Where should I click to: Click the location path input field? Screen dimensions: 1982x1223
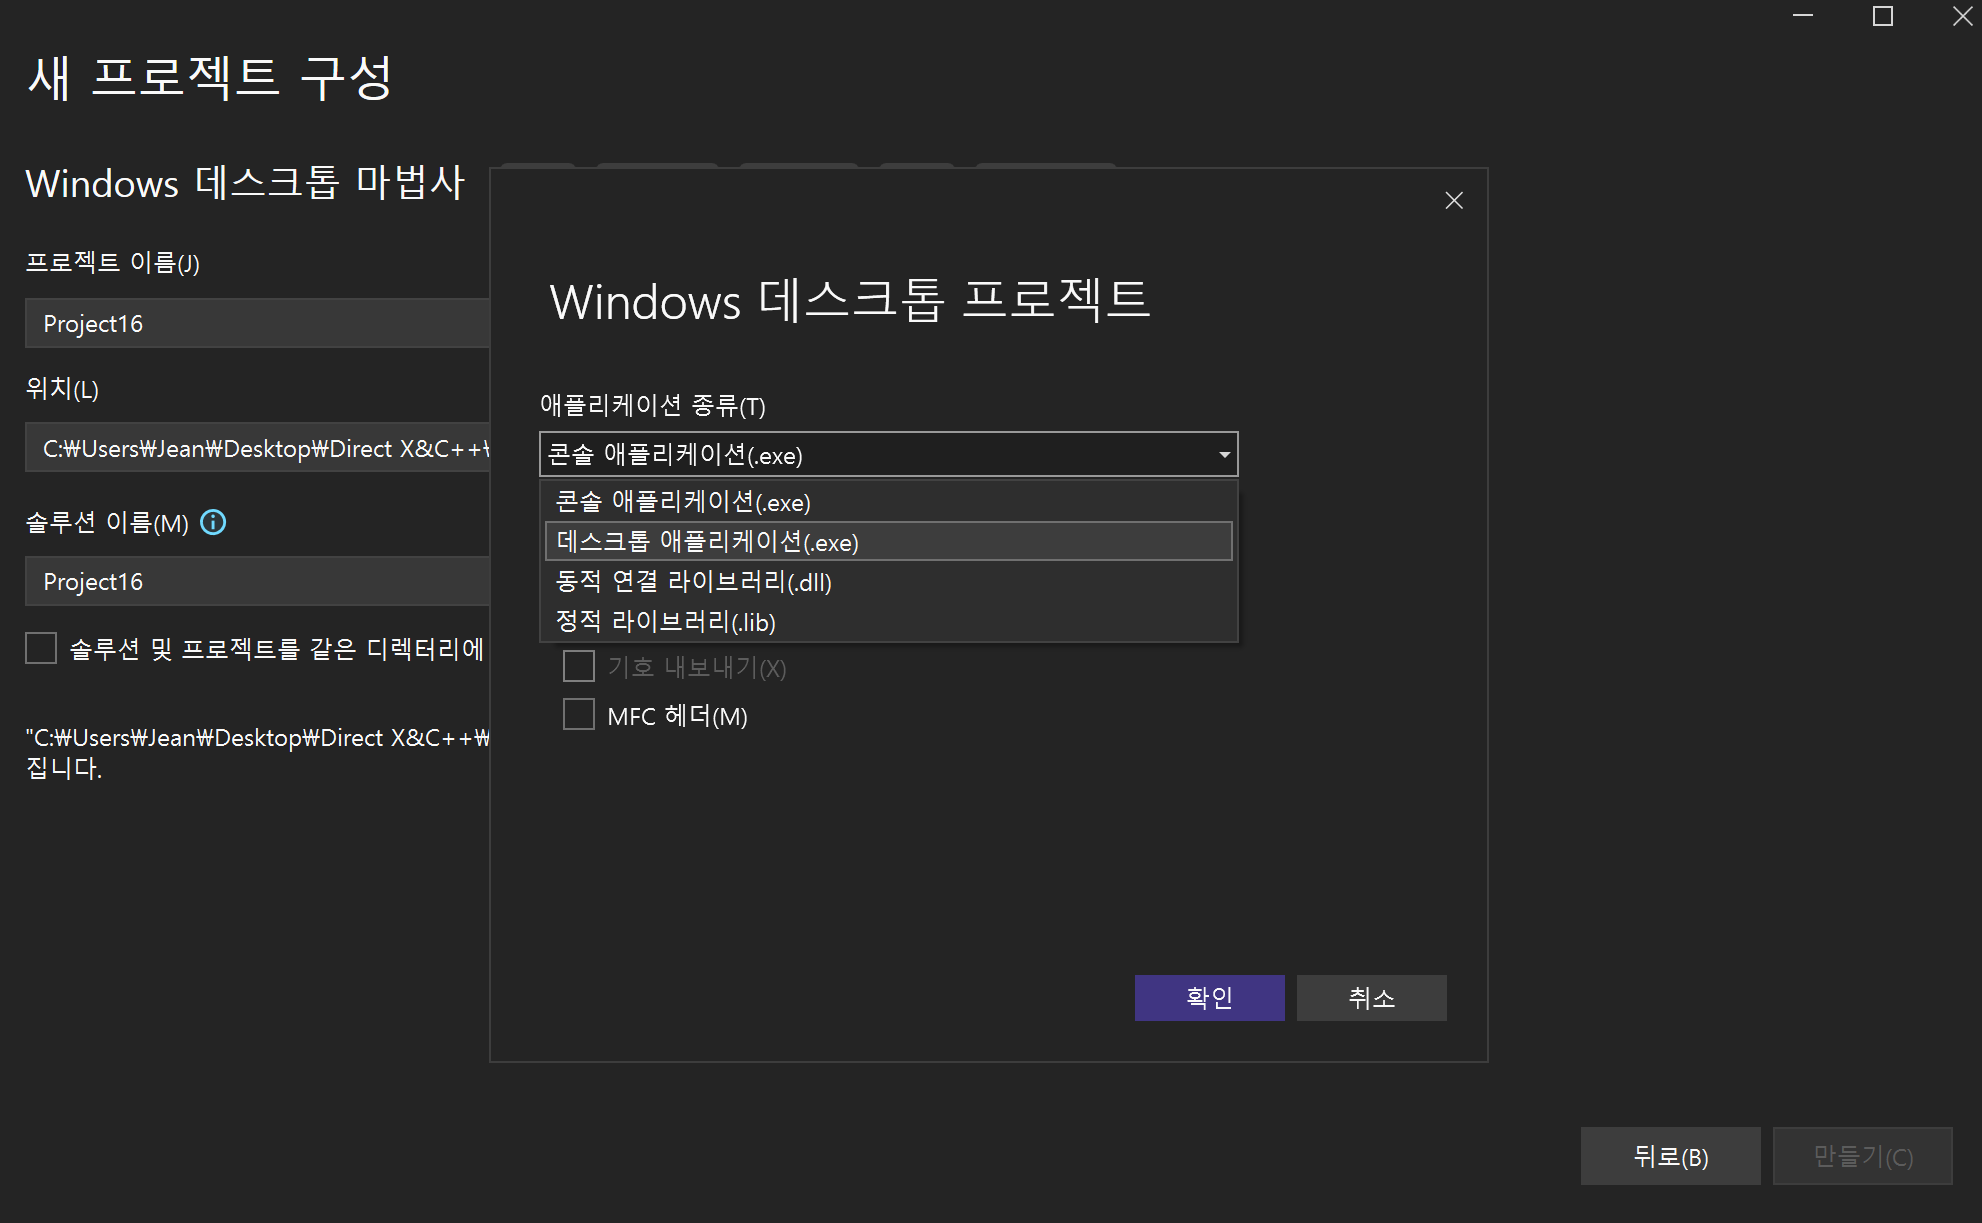tap(257, 449)
